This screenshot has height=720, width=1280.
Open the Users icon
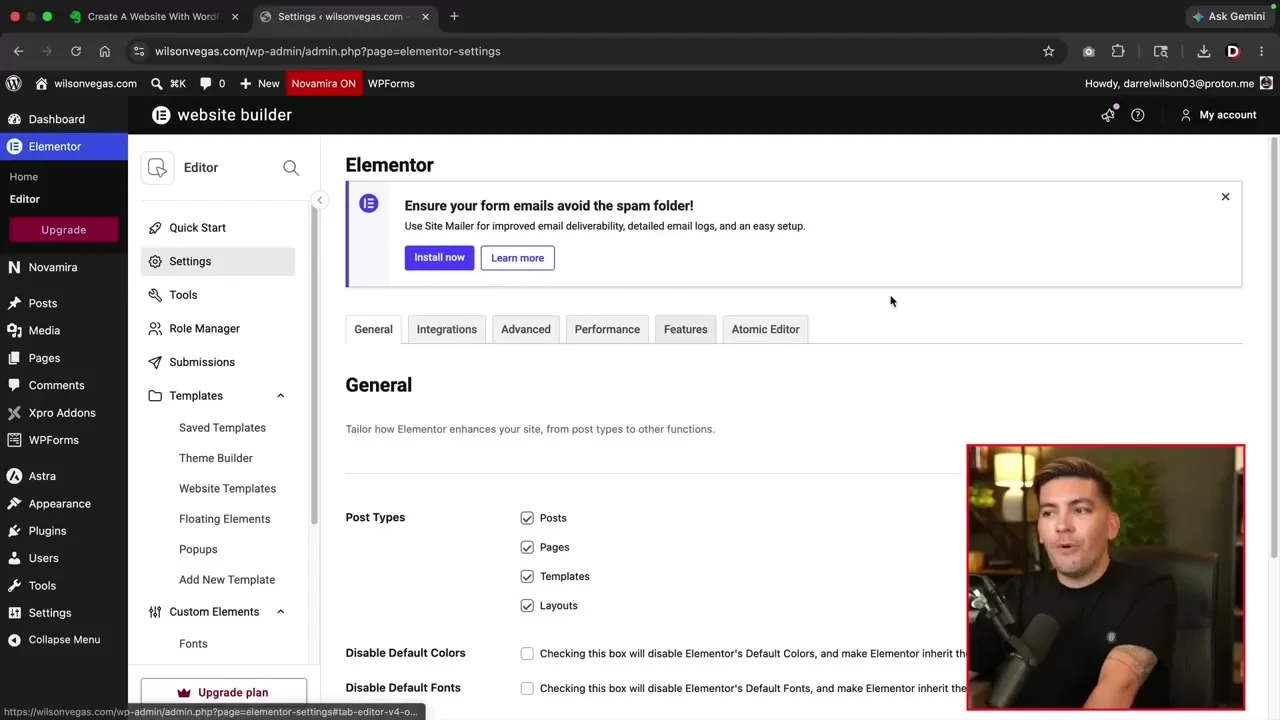tap(14, 558)
